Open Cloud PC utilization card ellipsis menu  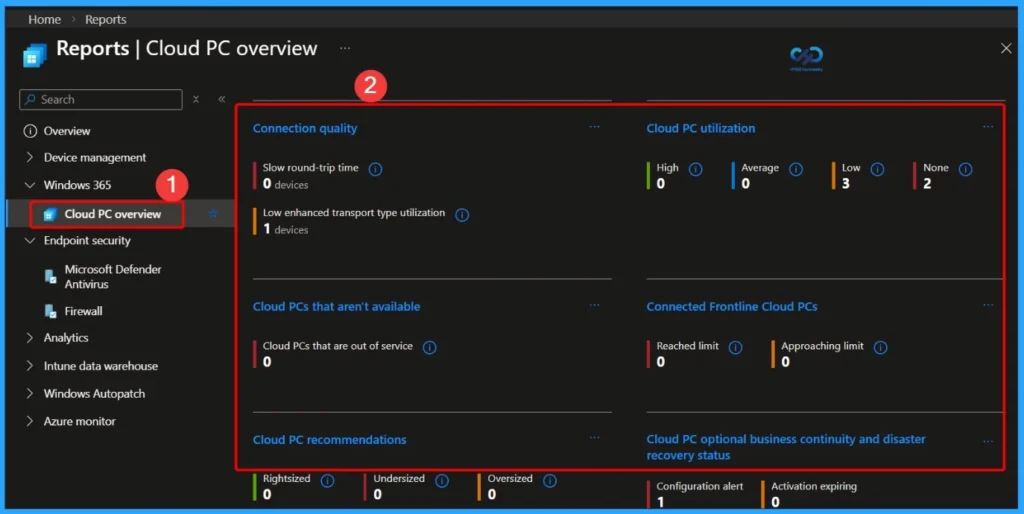point(988,127)
